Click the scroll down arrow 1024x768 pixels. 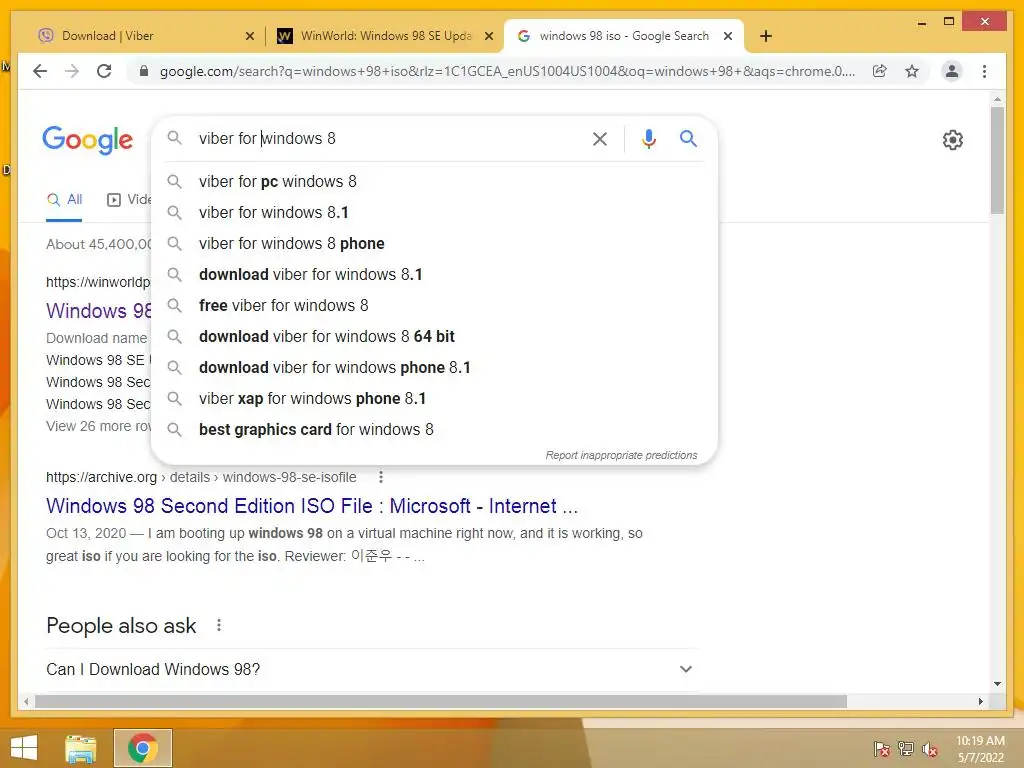click(x=997, y=684)
